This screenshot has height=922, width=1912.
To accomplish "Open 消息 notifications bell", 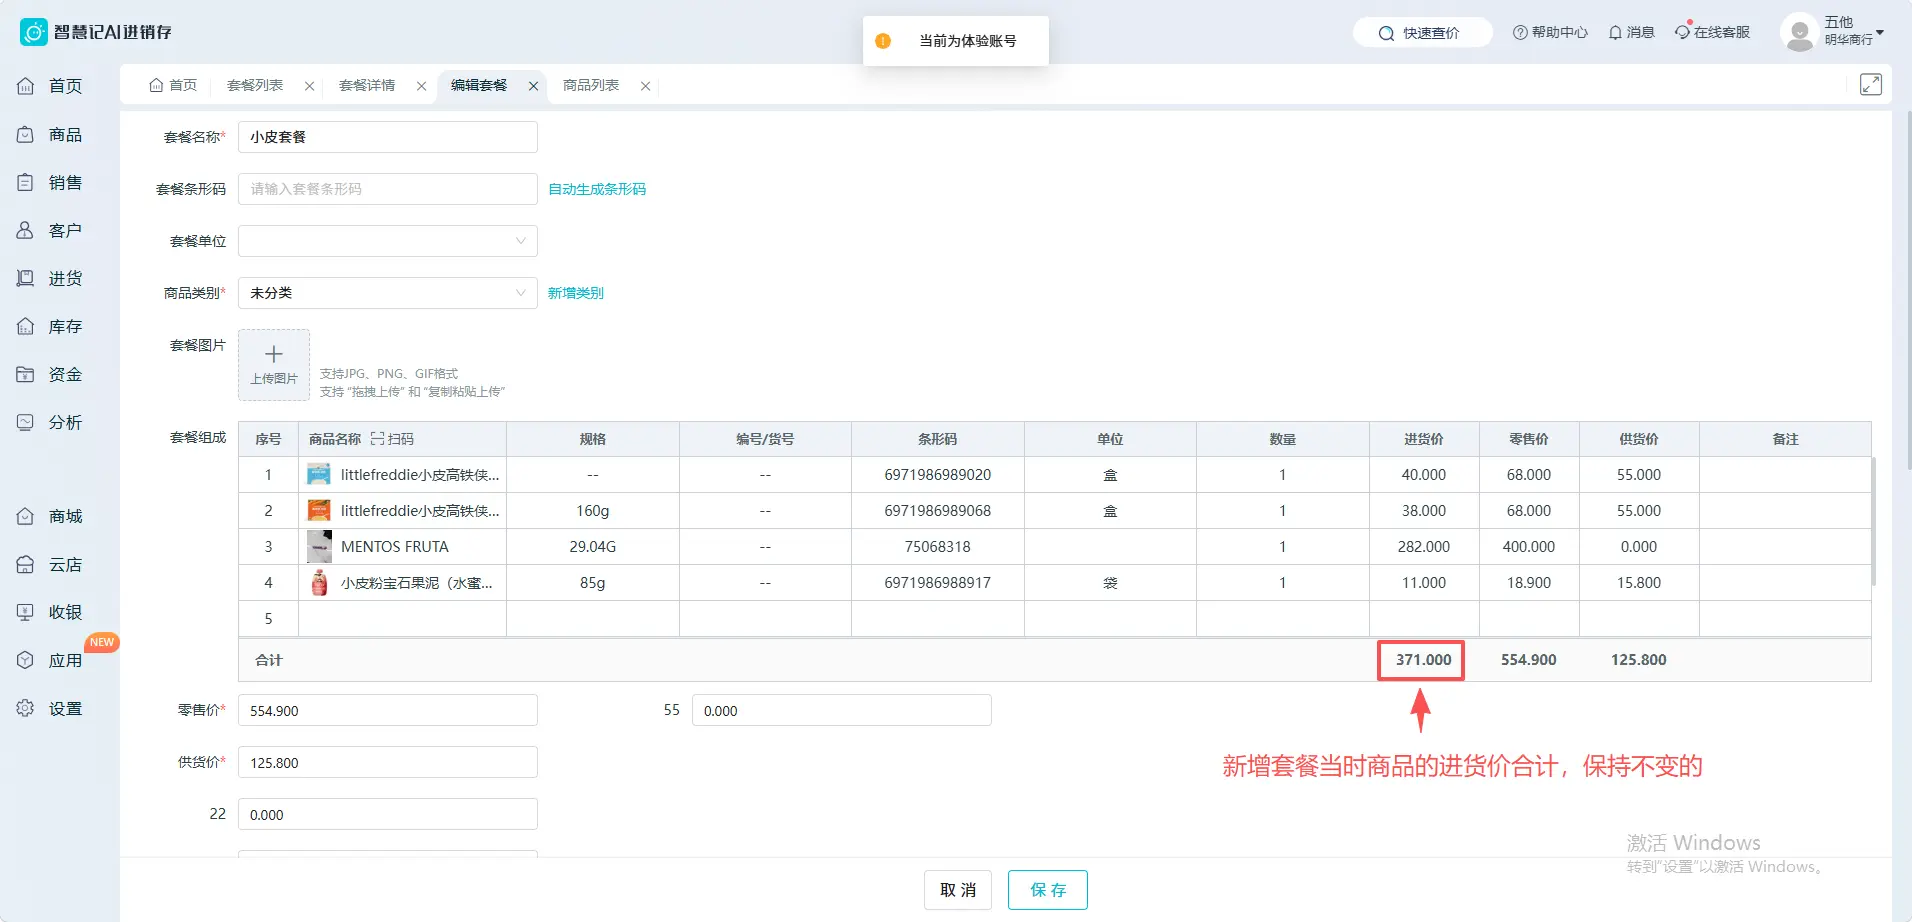I will pos(1631,32).
